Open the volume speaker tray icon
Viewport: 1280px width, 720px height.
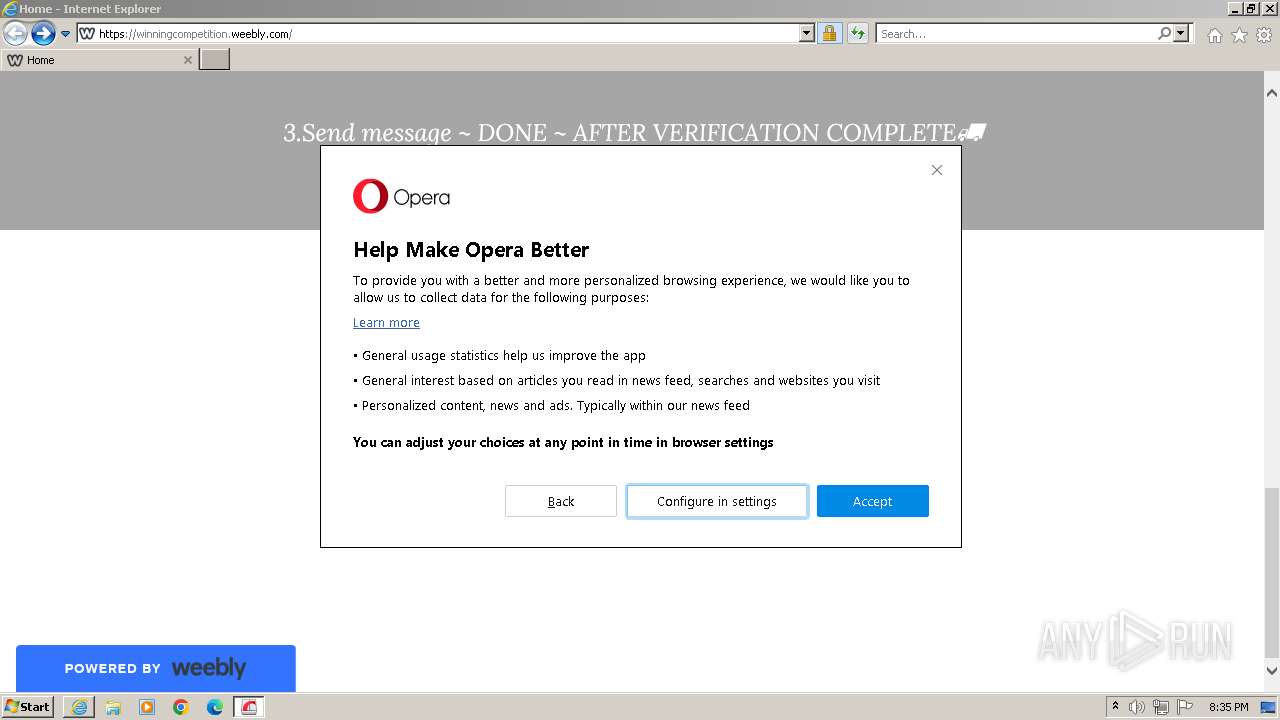1137,707
